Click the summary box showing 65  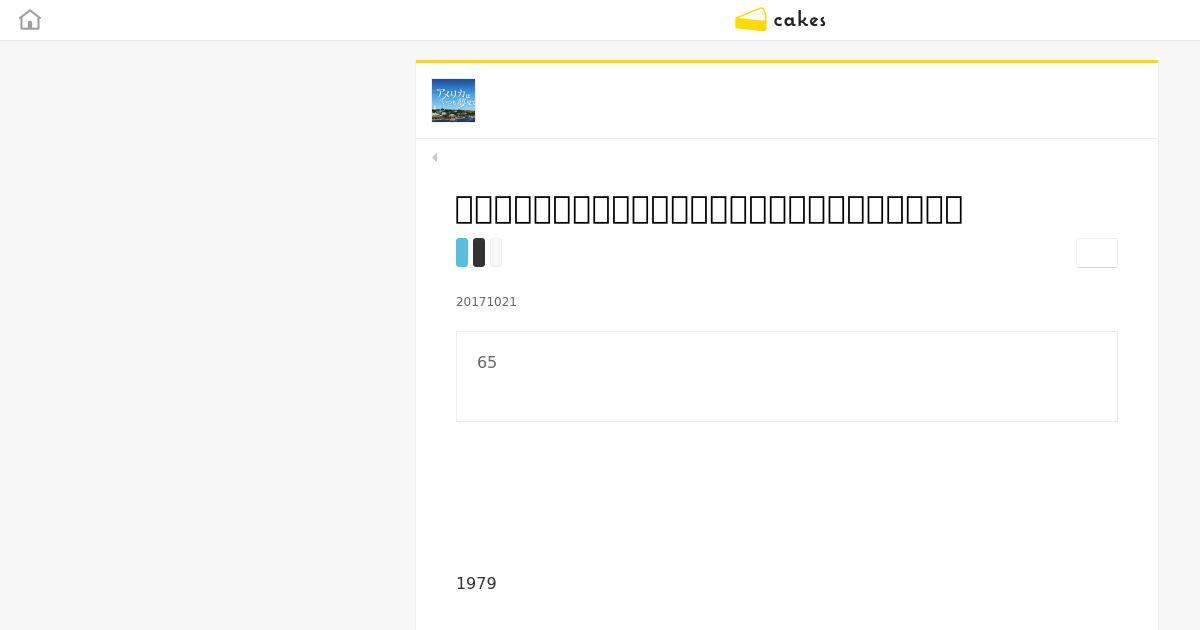click(787, 376)
